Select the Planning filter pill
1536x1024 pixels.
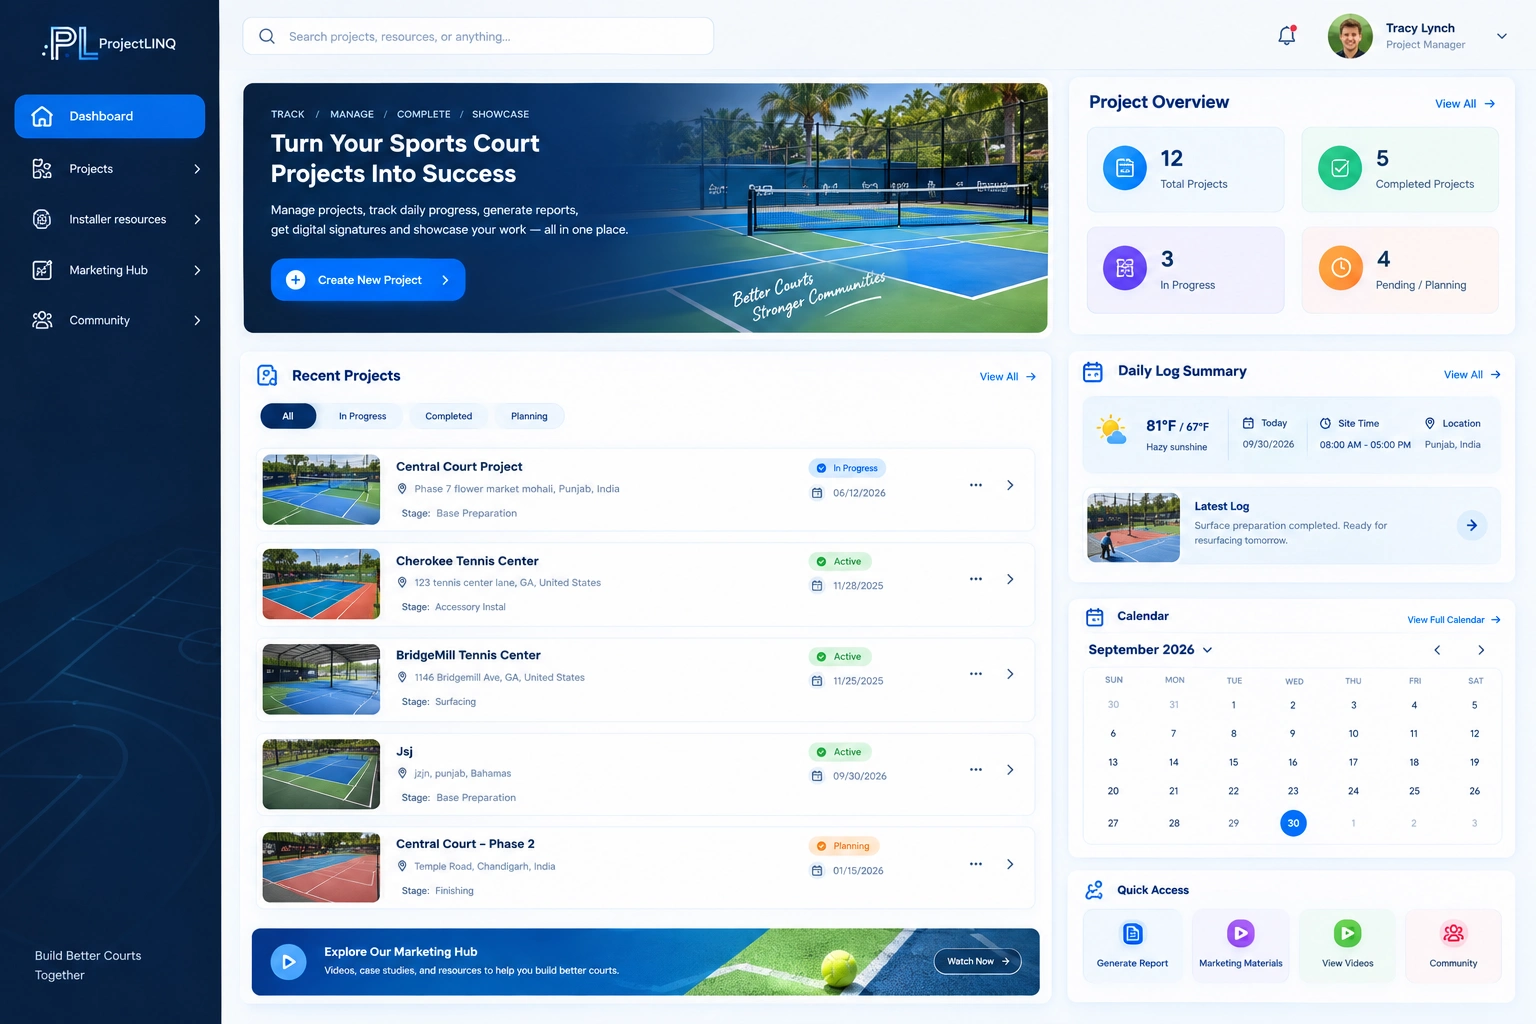[529, 416]
